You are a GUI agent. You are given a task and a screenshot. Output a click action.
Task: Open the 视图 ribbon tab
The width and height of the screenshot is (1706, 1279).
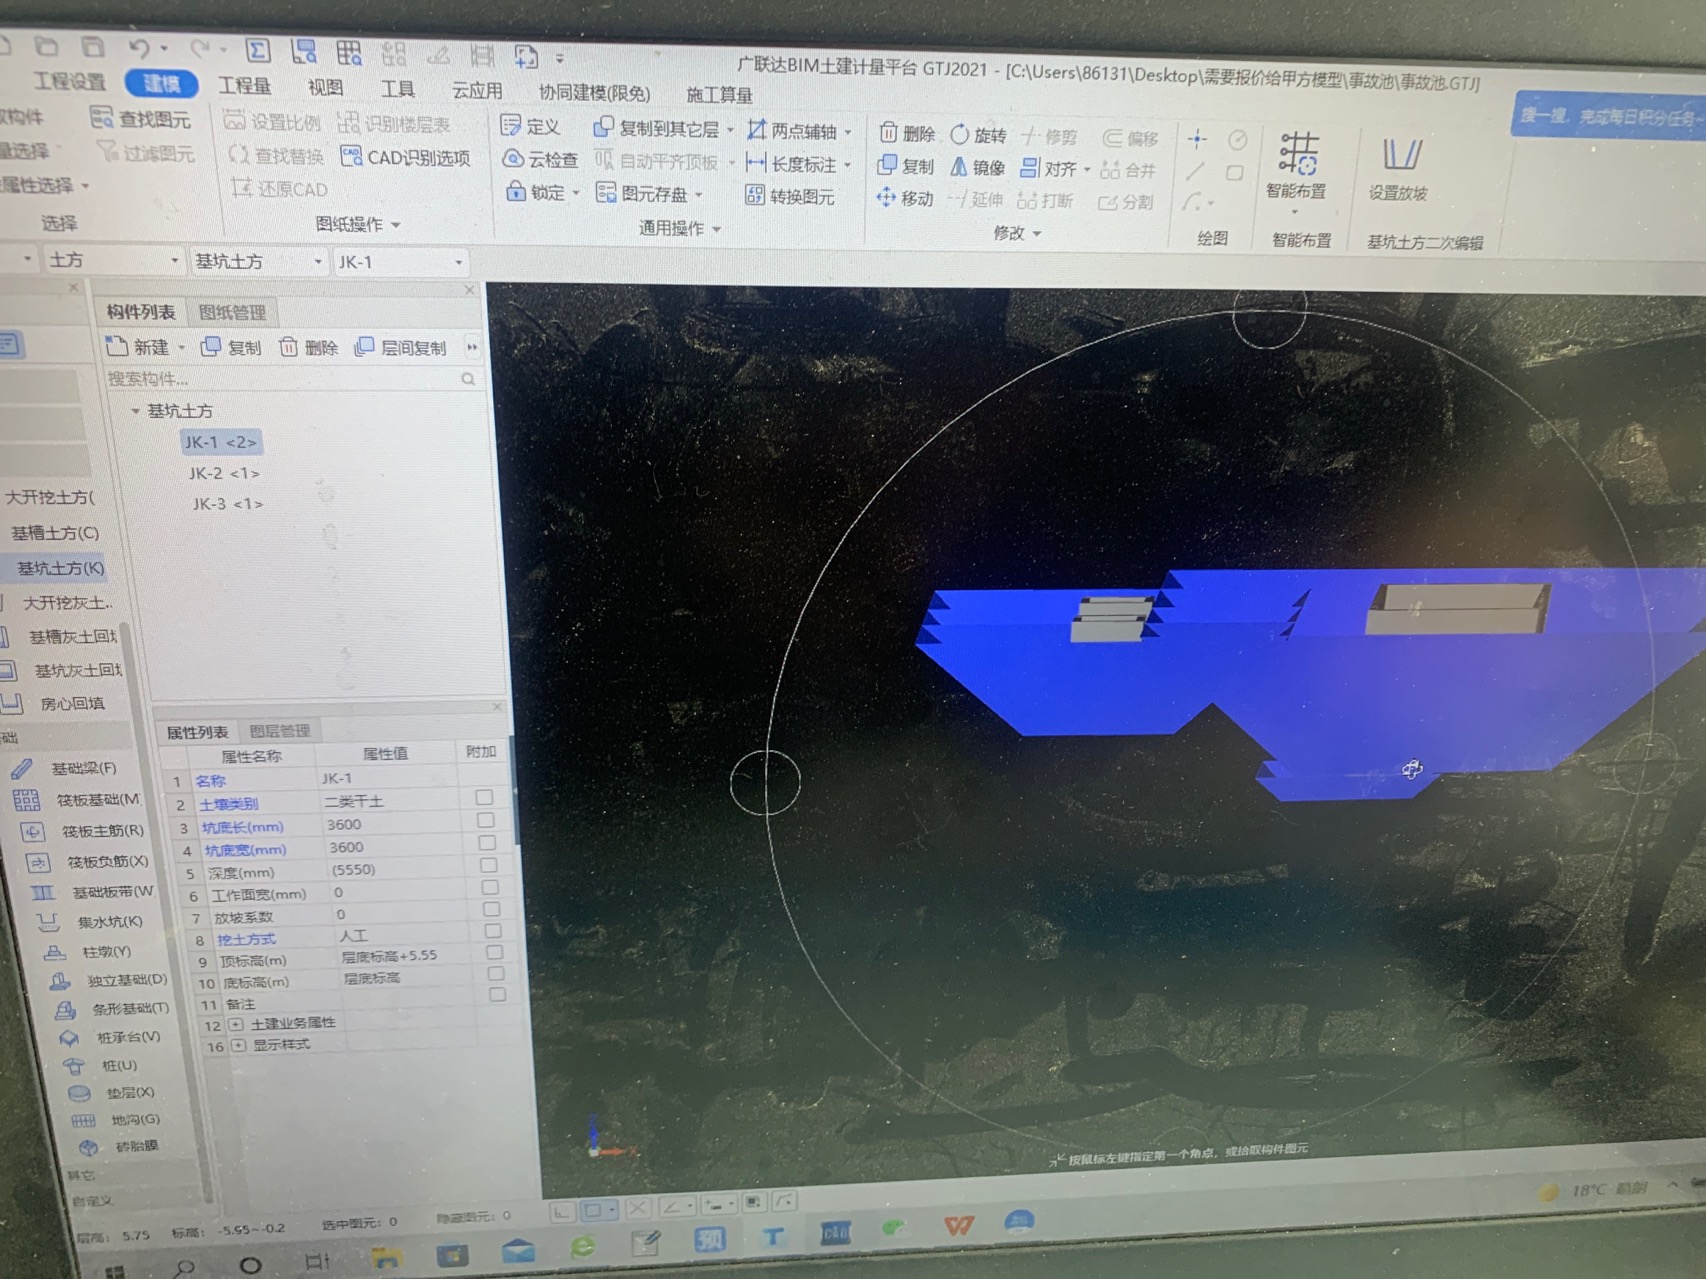point(325,87)
